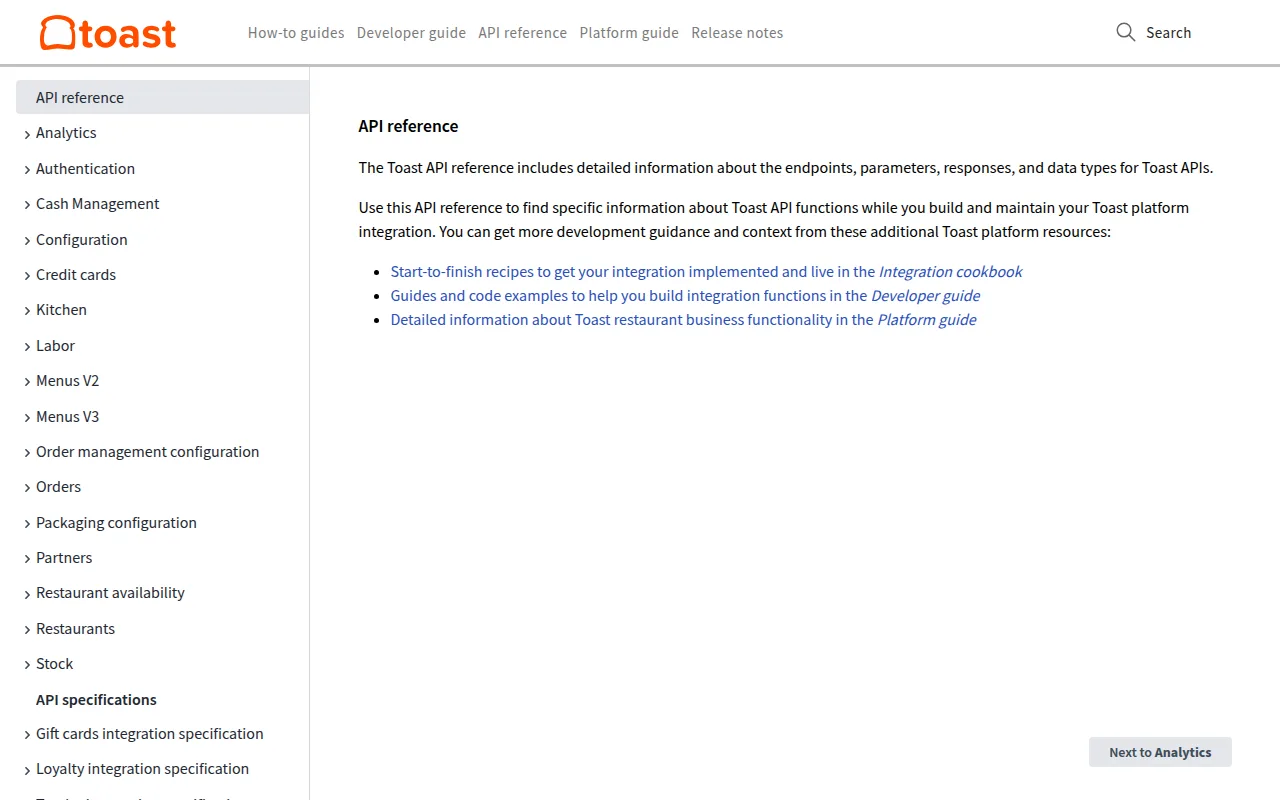Image resolution: width=1280 pixels, height=800 pixels.
Task: Expand the Kitchen section
Action: point(61,309)
